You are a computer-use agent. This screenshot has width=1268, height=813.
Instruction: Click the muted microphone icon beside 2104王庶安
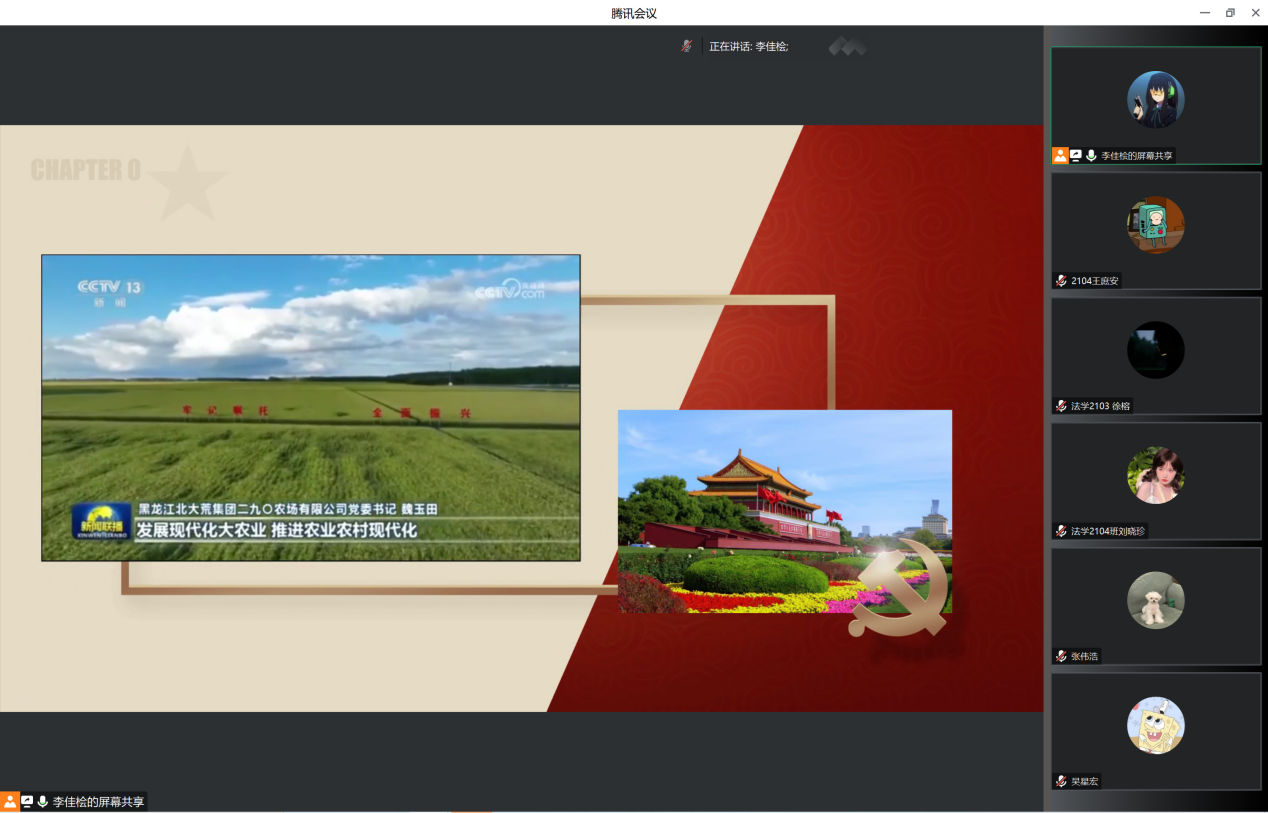click(1061, 281)
